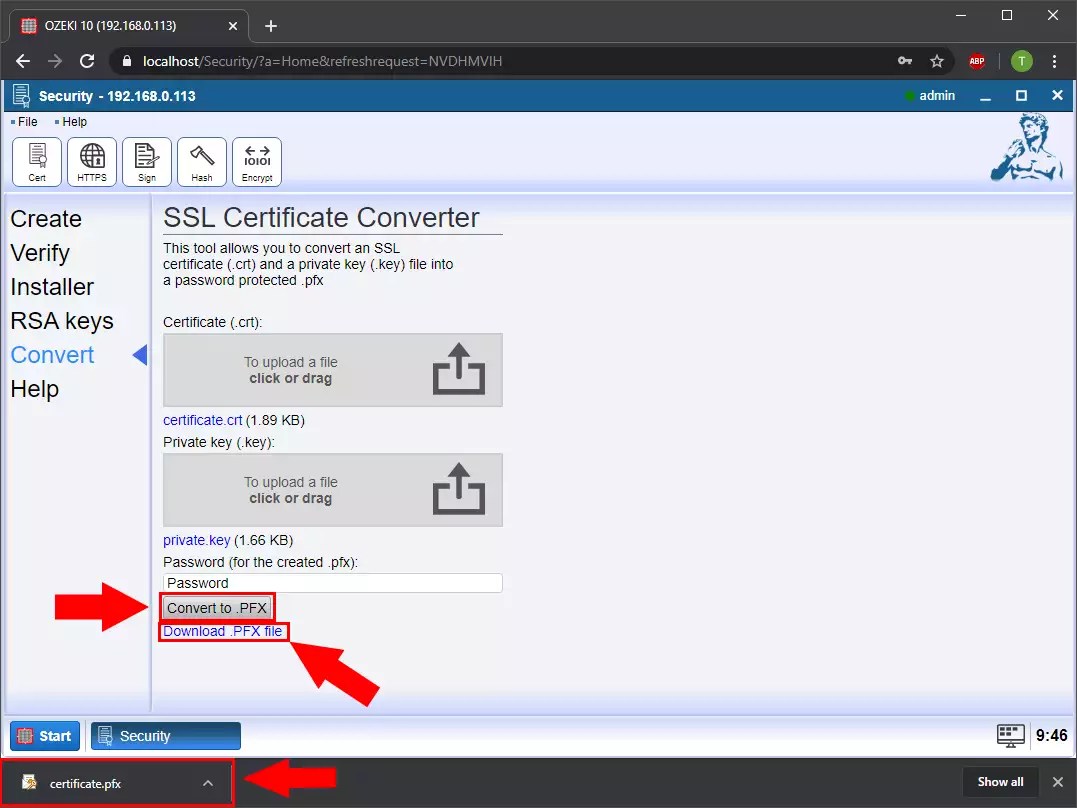Click the Chrome profile avatar icon

point(1021,61)
